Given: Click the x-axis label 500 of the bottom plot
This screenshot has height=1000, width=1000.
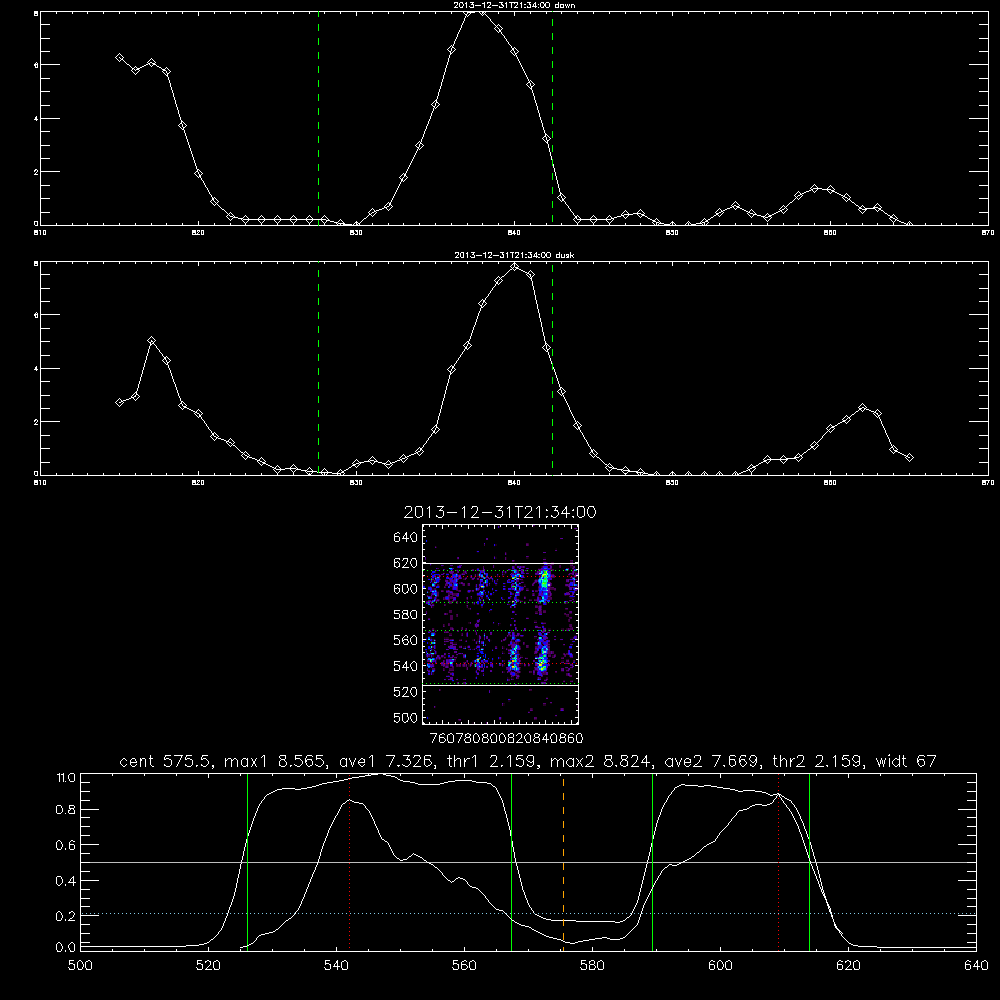Looking at the screenshot, I should pos(80,966).
